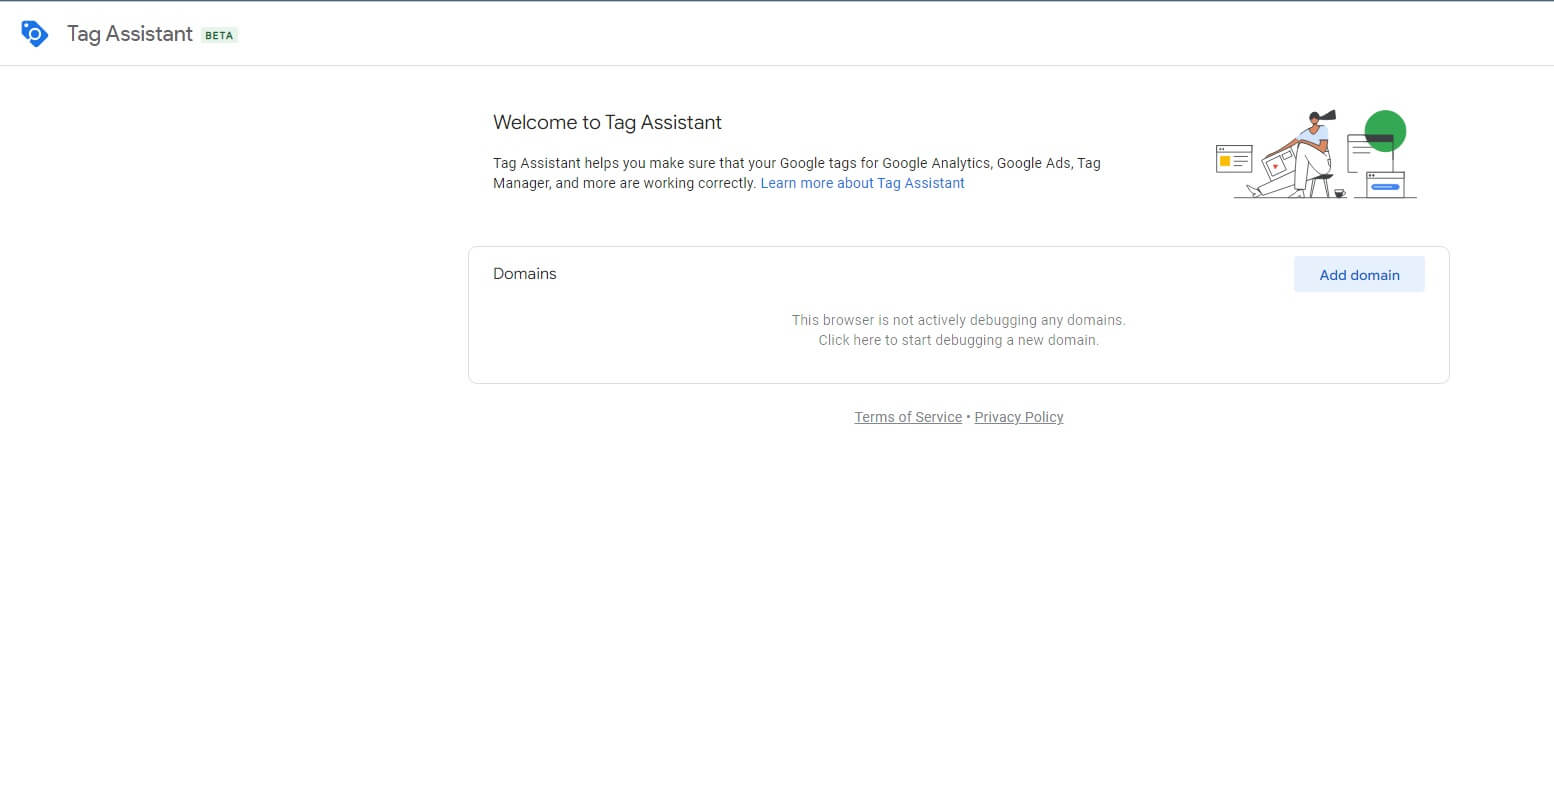
Task: Click the Tag Assistant title text
Action: click(x=130, y=34)
